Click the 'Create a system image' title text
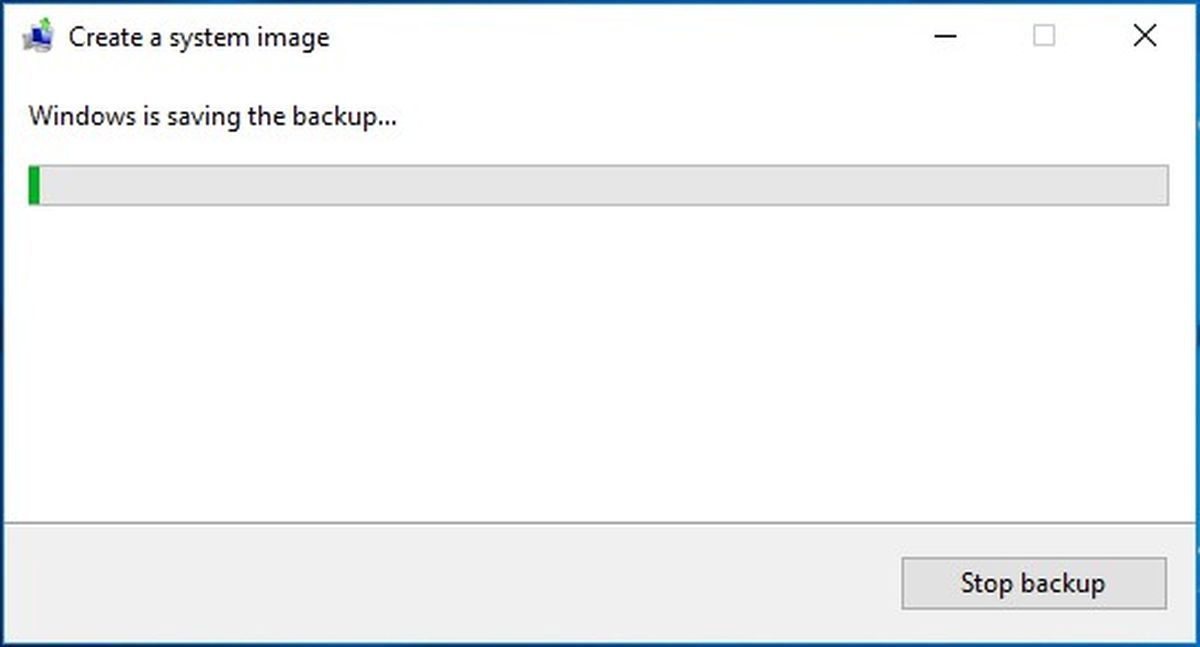Screen dimensions: 1200x647 coord(199,38)
